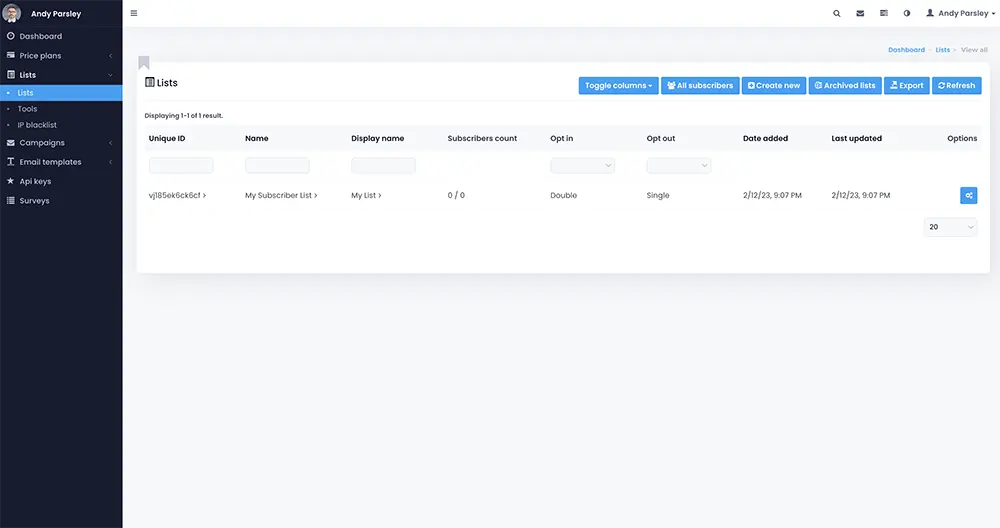Open the My List display name link
1000x528 pixels.
[x=366, y=195]
